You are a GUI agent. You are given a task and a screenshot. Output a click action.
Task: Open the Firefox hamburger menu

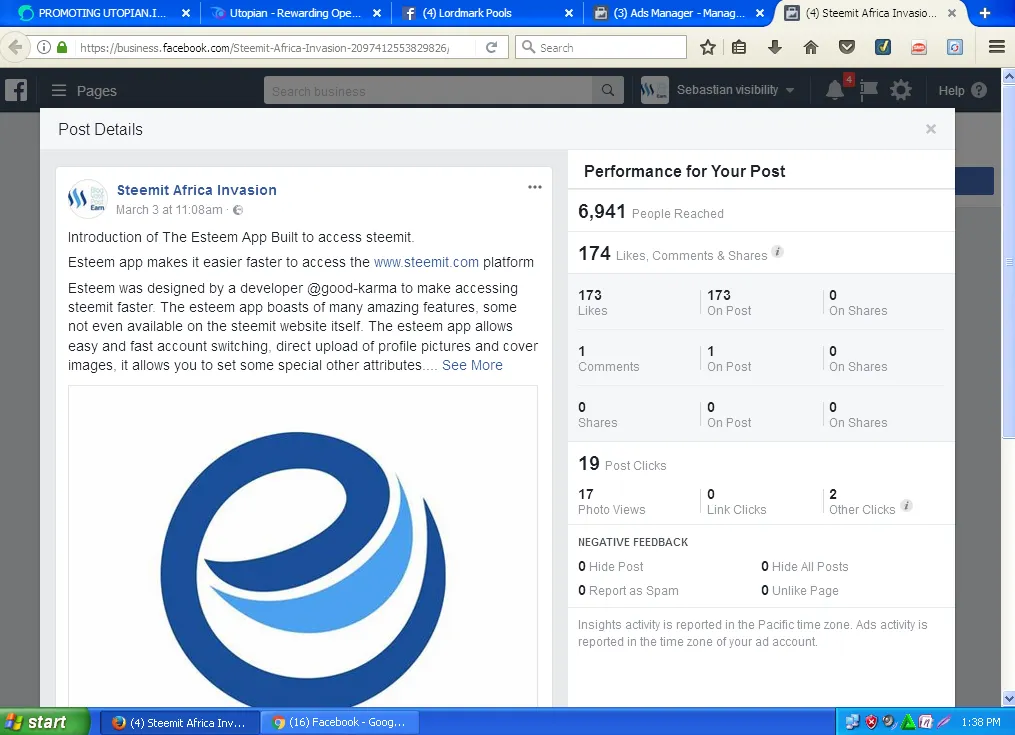click(996, 47)
